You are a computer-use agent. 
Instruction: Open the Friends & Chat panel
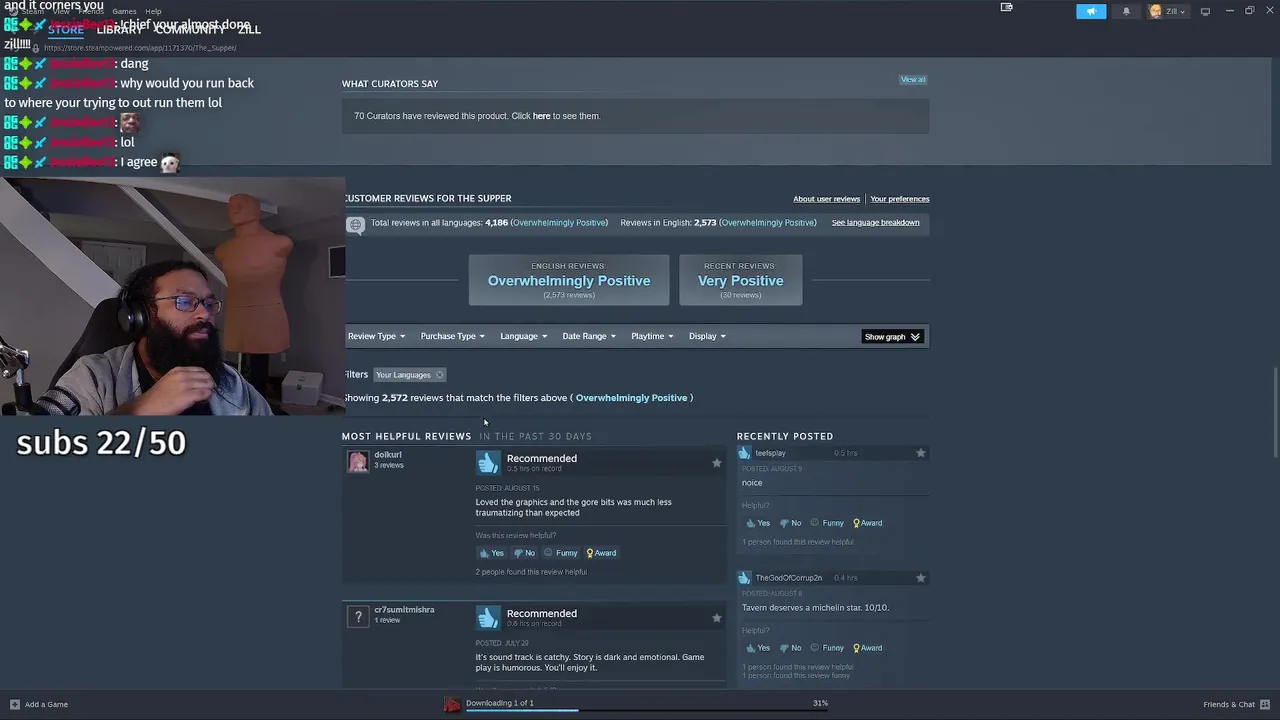1236,704
